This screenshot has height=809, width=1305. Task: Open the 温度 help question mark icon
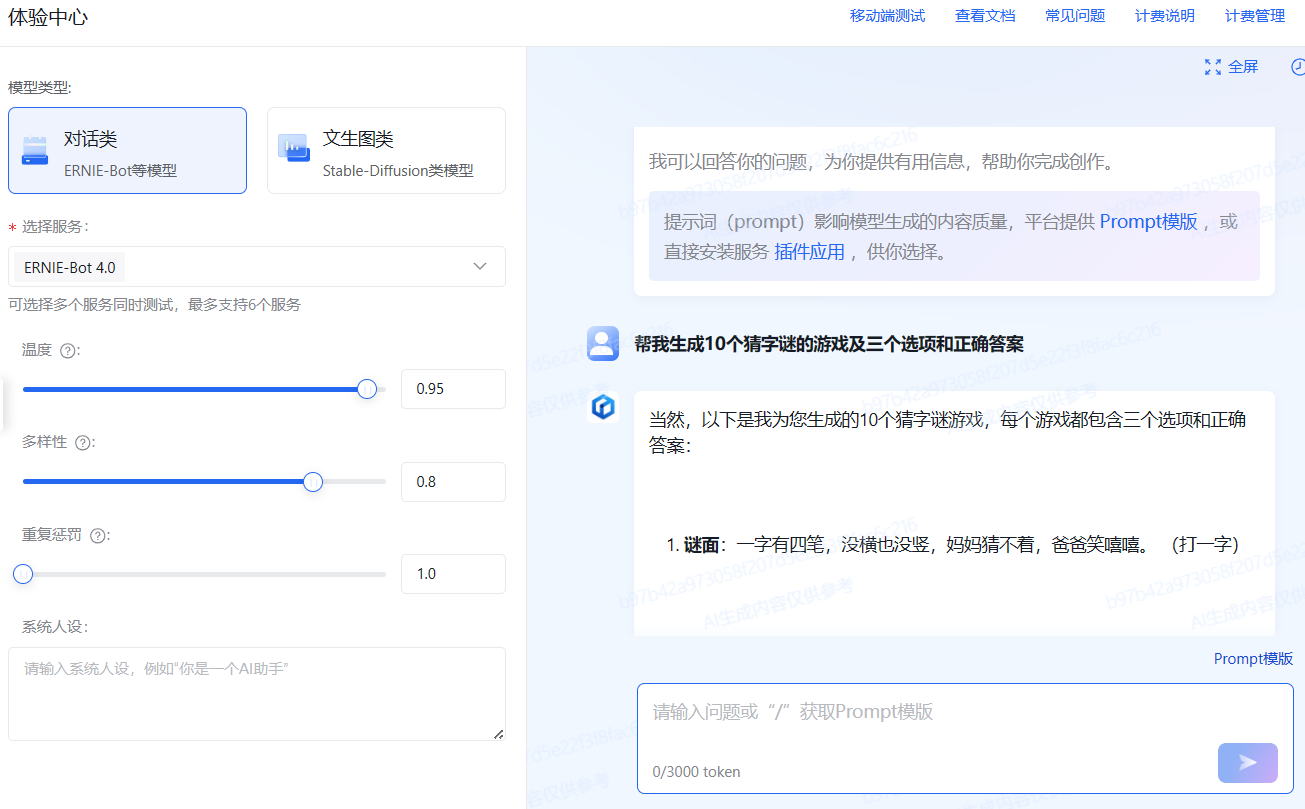[x=66, y=350]
